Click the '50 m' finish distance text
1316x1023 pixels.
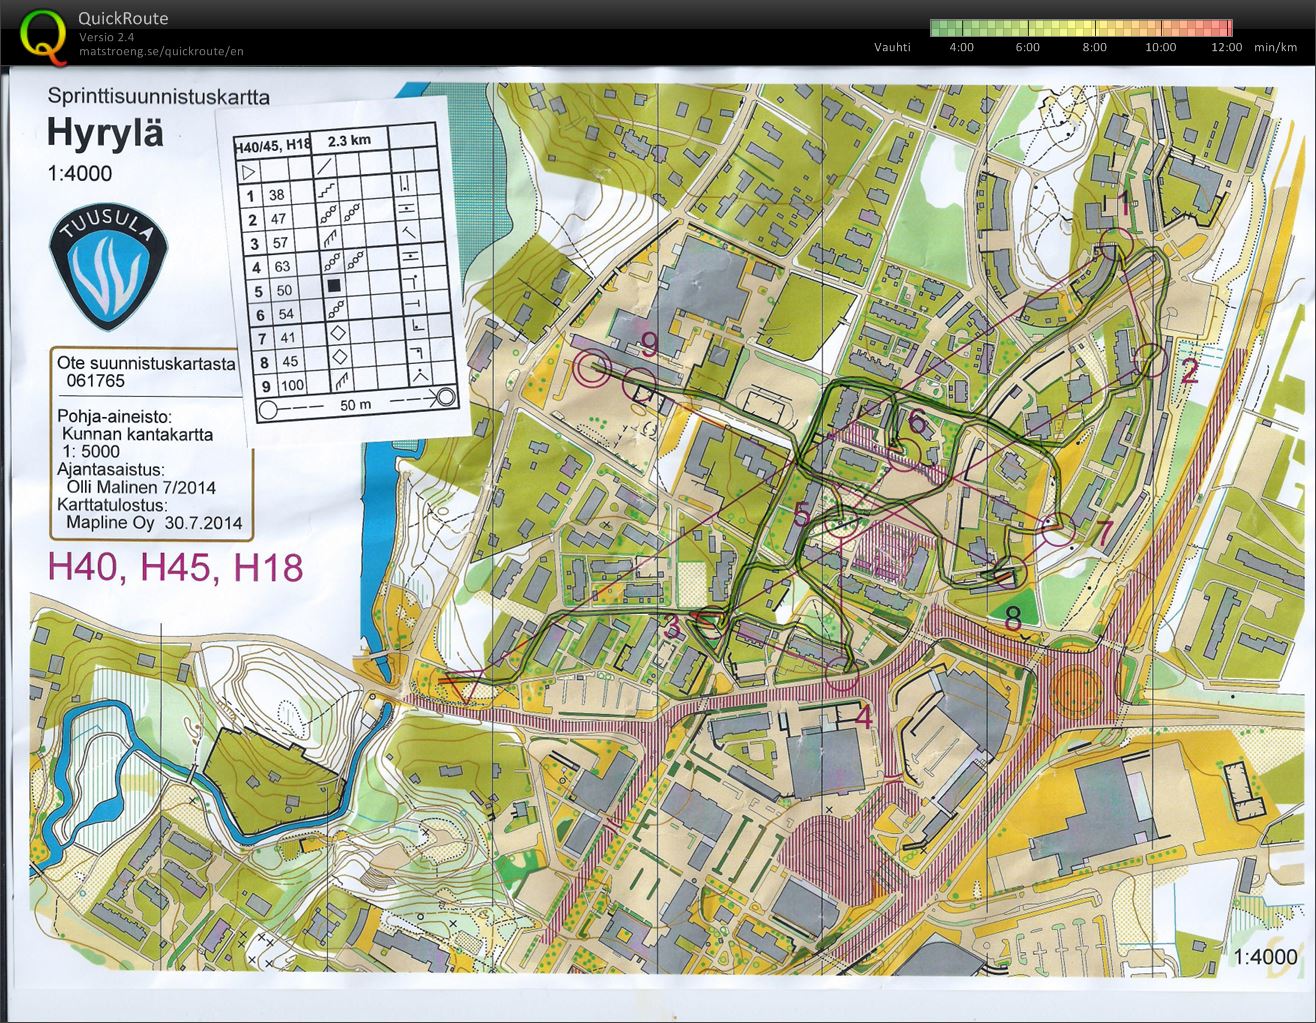pos(355,404)
